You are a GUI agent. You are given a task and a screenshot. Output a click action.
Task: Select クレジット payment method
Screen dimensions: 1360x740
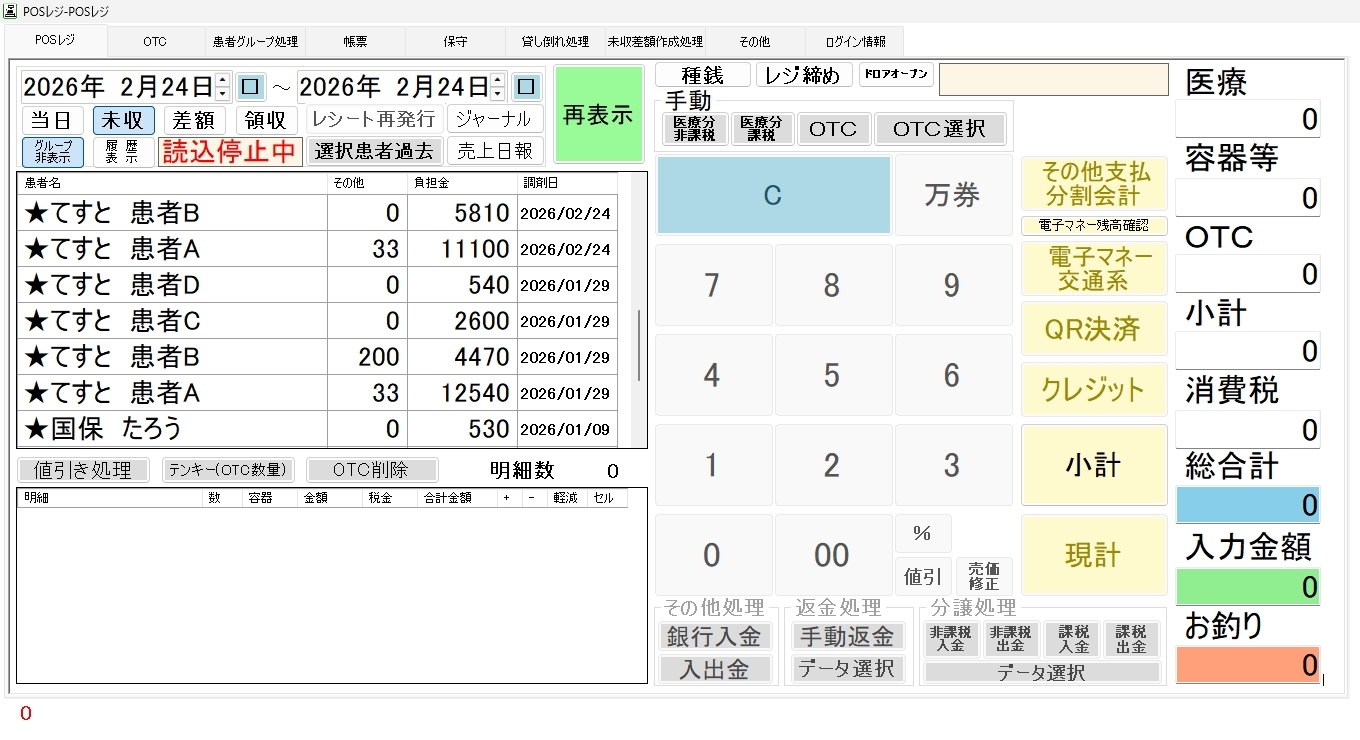(x=1093, y=389)
